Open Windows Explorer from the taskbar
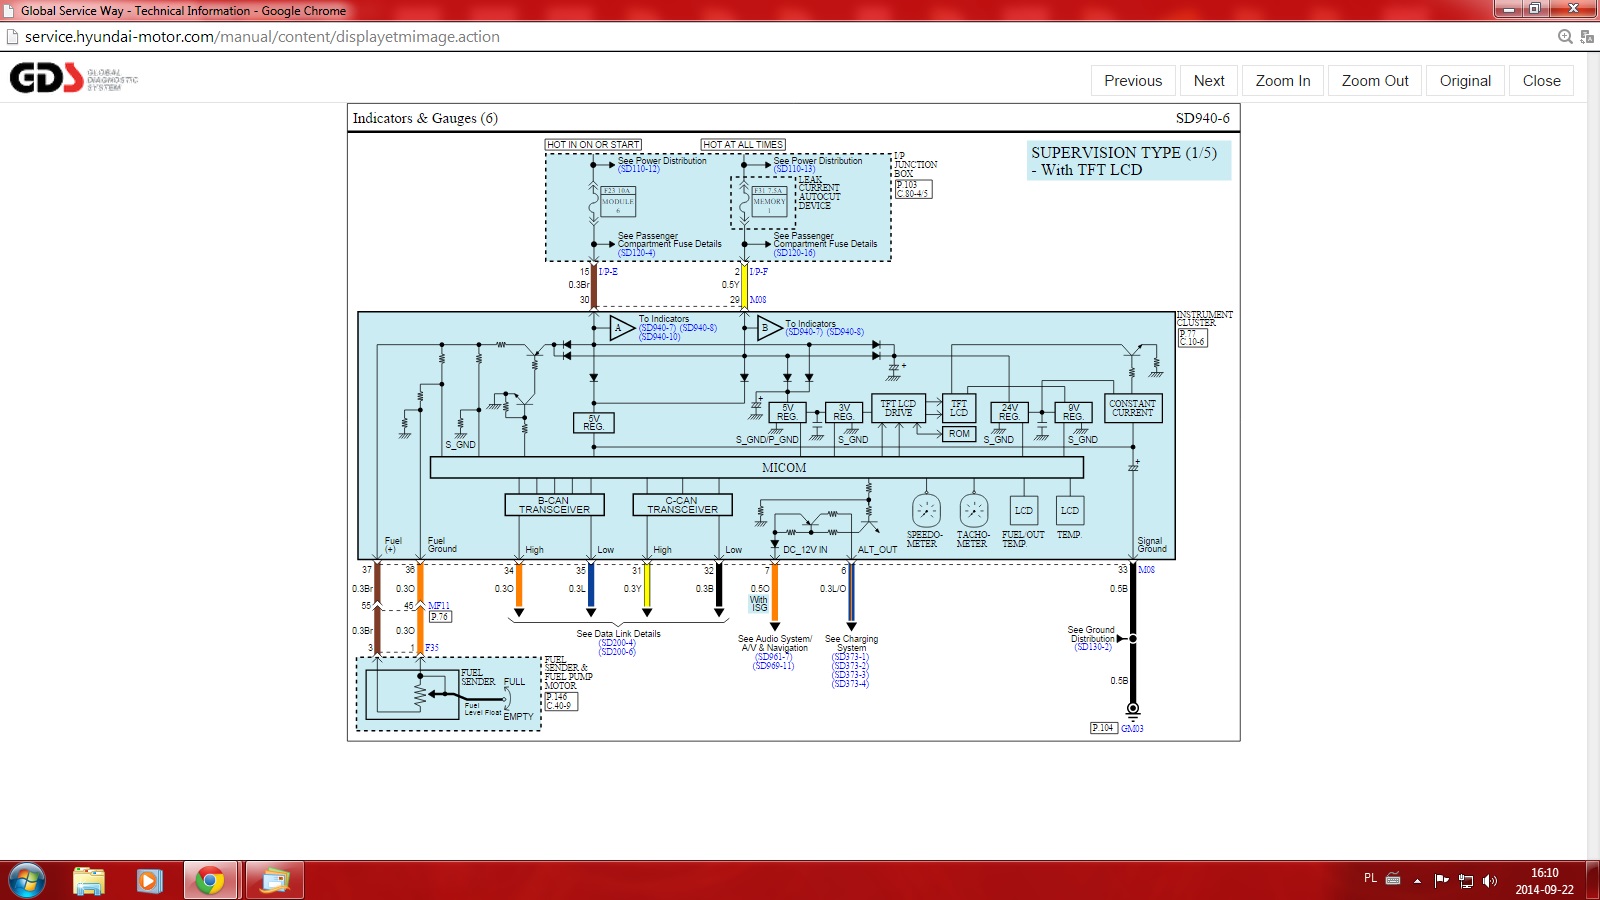The height and width of the screenshot is (900, 1600). [x=89, y=880]
